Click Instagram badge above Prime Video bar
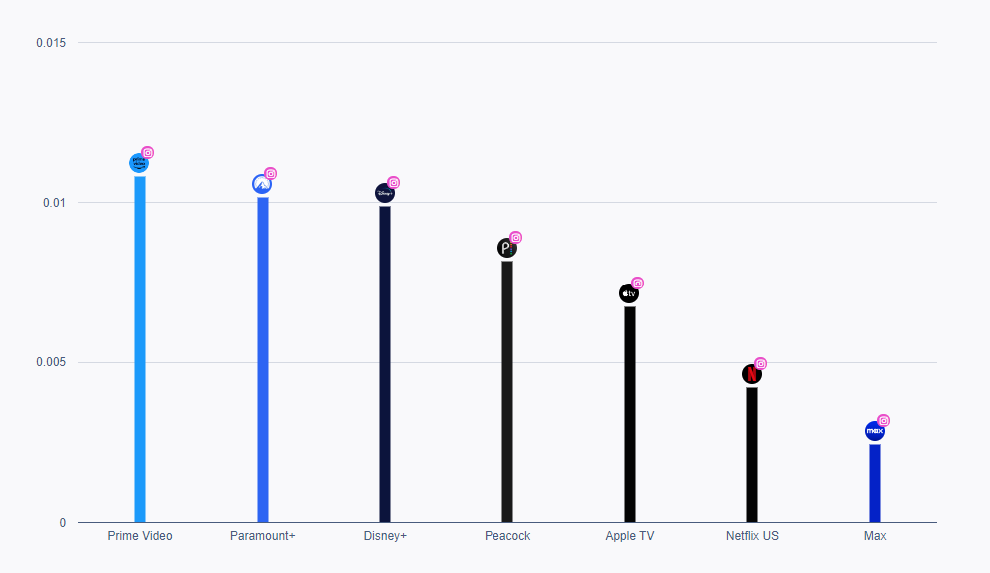Viewport: 990px width, 573px height. pos(148,153)
